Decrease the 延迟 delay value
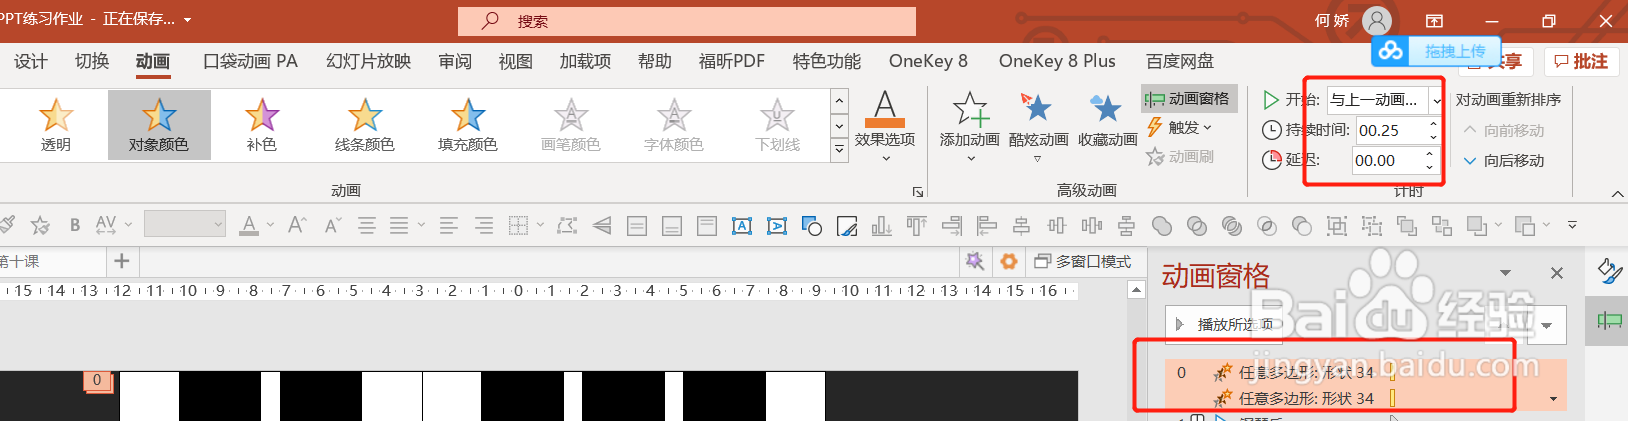The image size is (1628, 421). pyautogui.click(x=1430, y=166)
